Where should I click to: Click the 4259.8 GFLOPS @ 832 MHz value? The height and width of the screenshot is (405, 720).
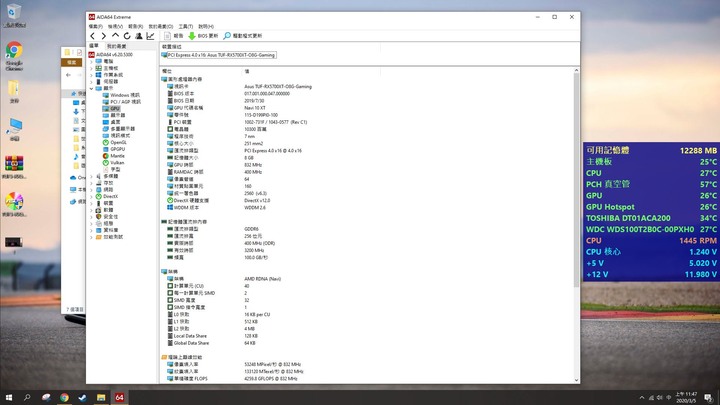(270, 379)
